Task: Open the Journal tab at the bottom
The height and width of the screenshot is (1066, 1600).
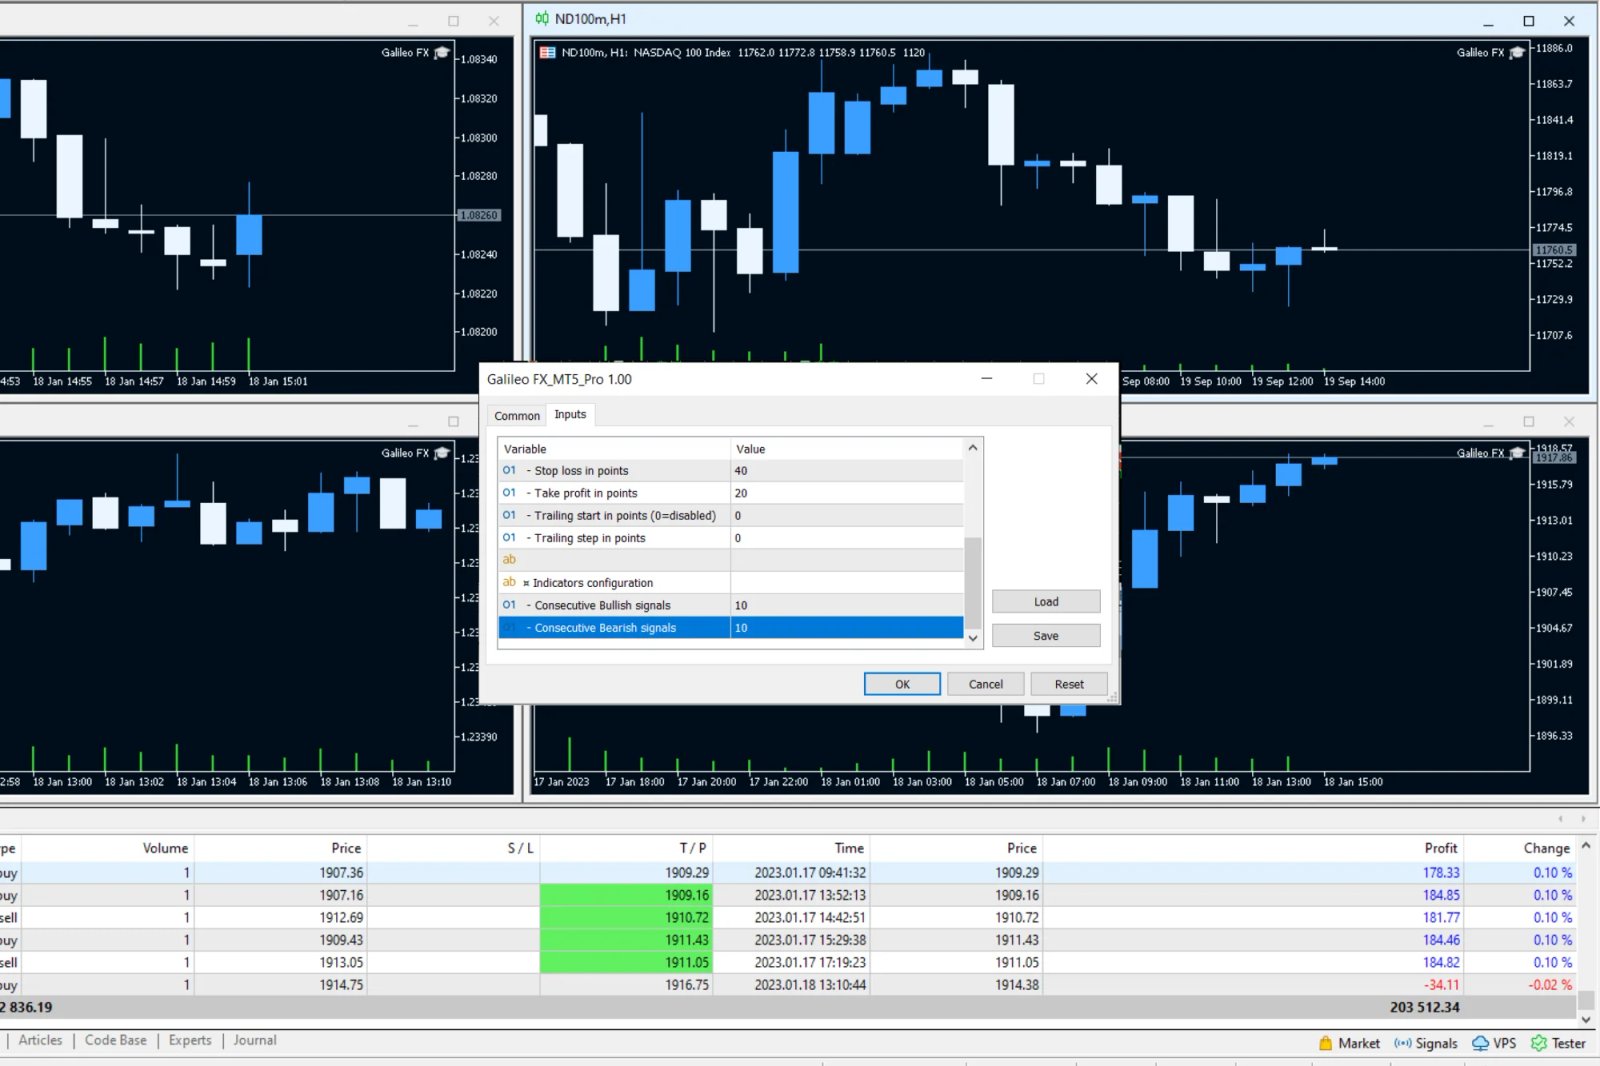Action: (254, 1040)
